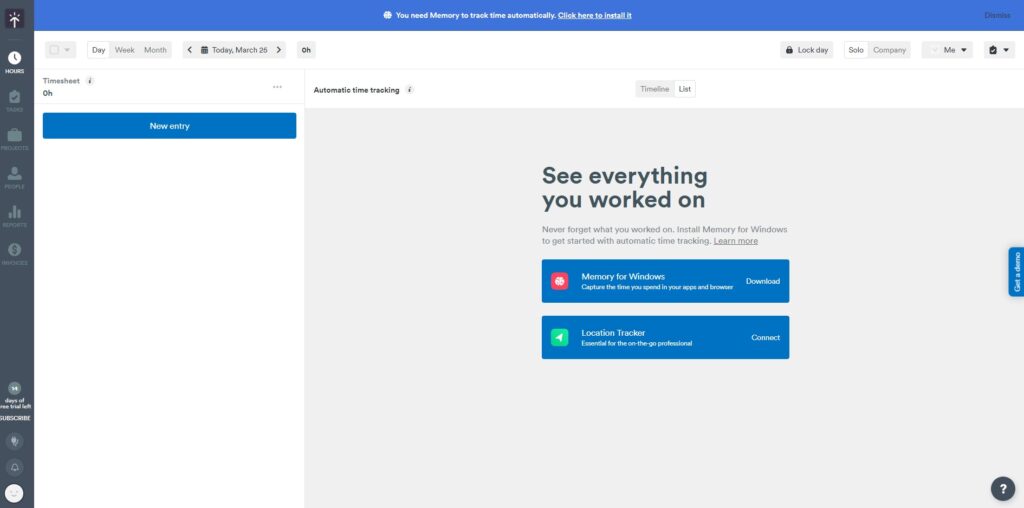1024x508 pixels.
Task: Switch to Week view
Action: coord(125,50)
